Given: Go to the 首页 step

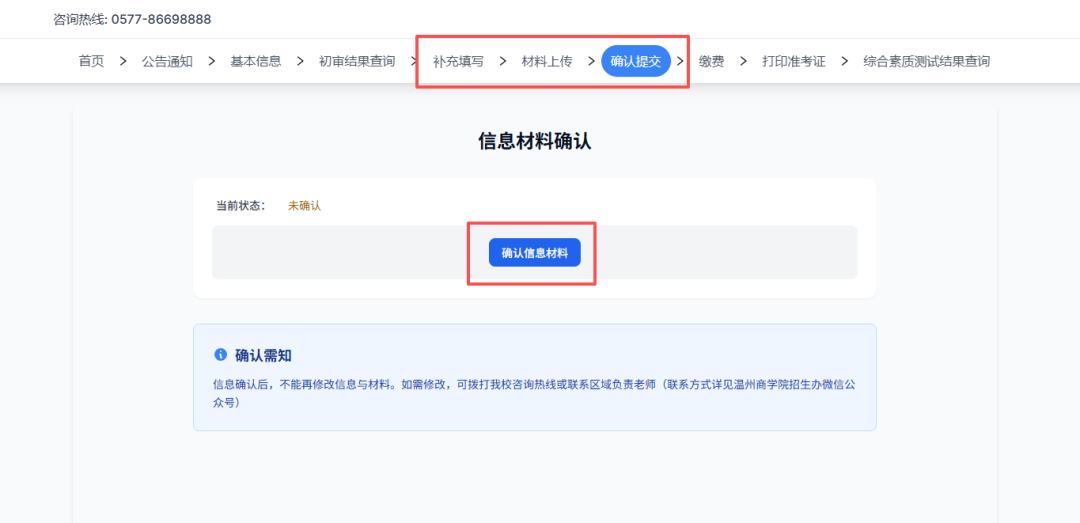Looking at the screenshot, I should pyautogui.click(x=91, y=61).
